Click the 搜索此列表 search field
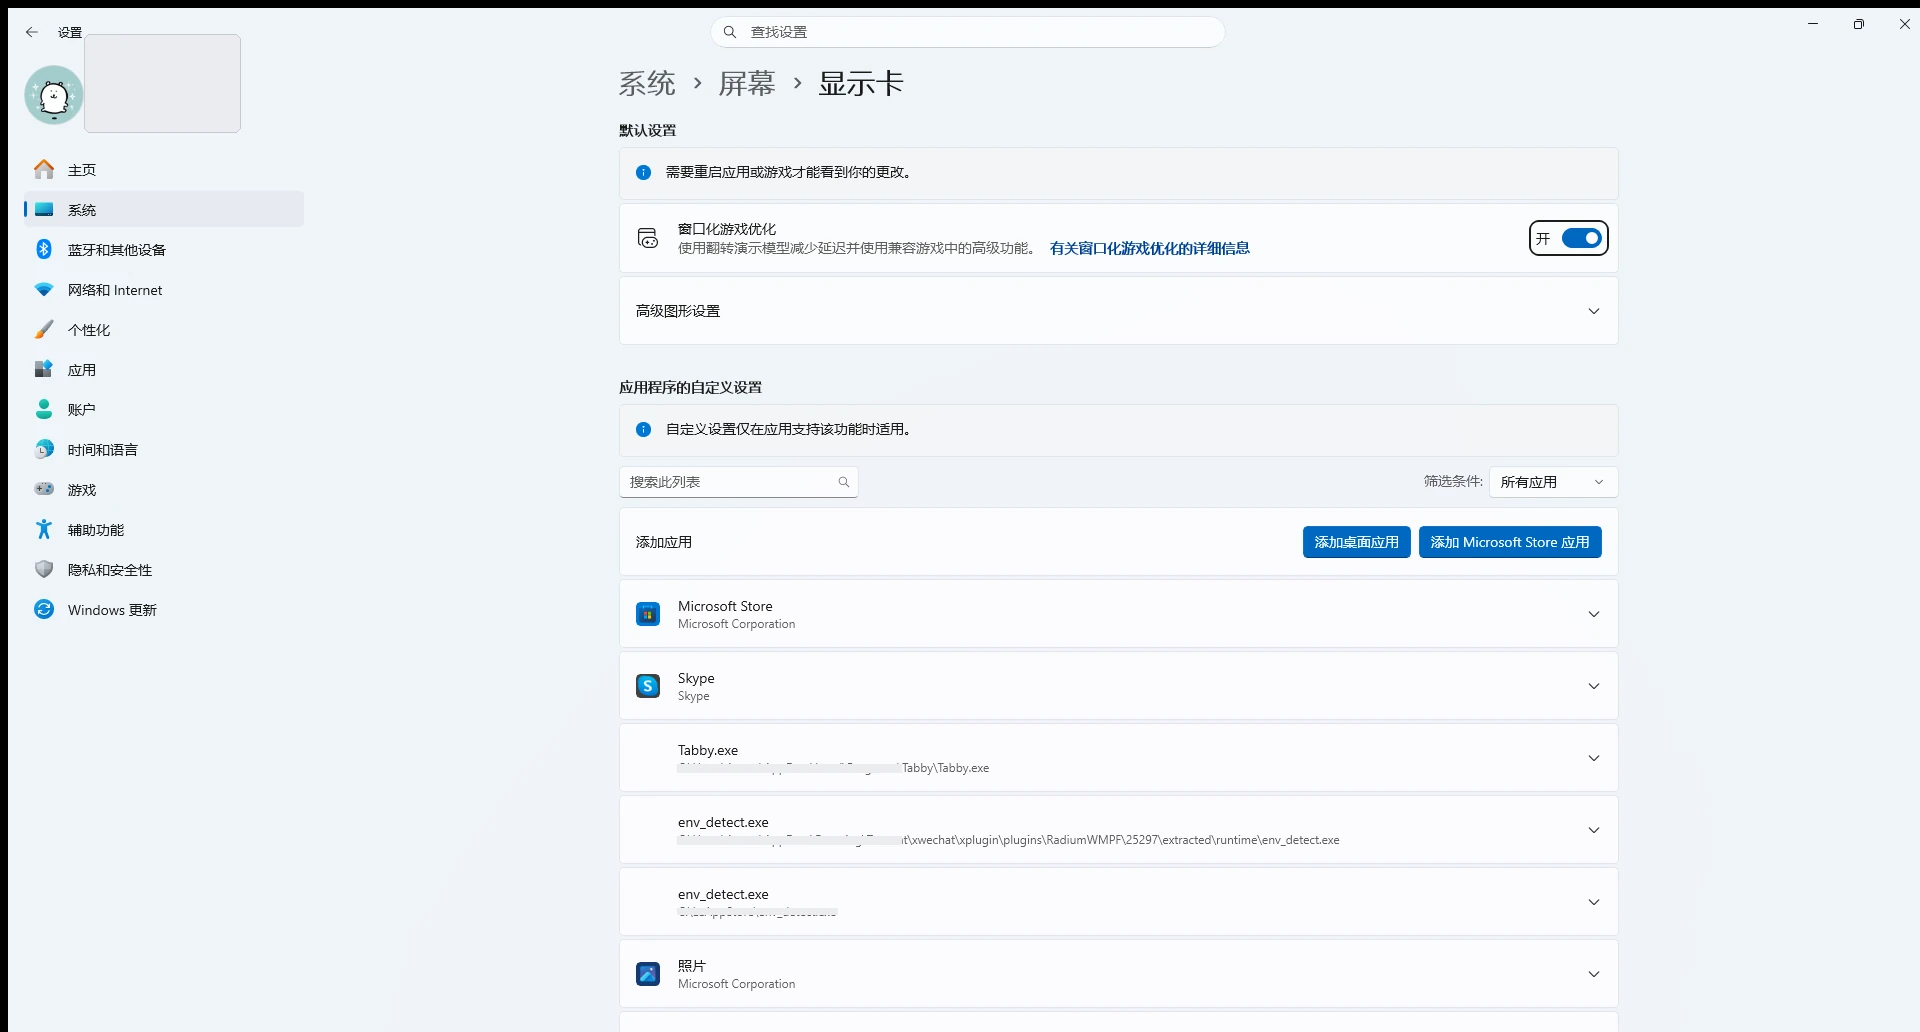 coord(739,482)
